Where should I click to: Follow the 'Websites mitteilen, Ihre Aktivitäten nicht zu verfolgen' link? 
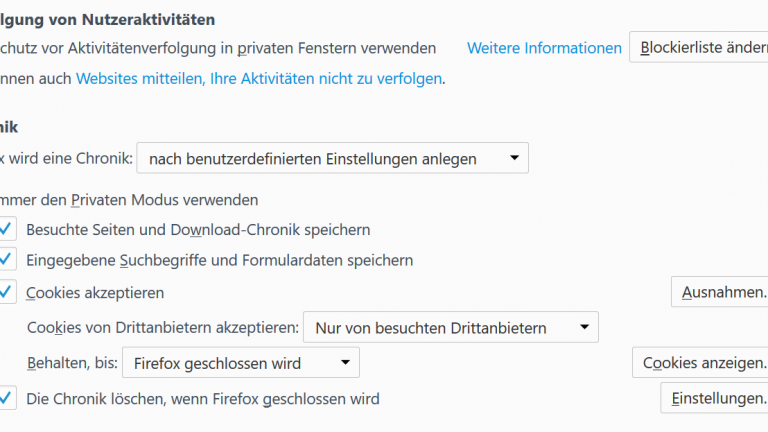tap(259, 78)
